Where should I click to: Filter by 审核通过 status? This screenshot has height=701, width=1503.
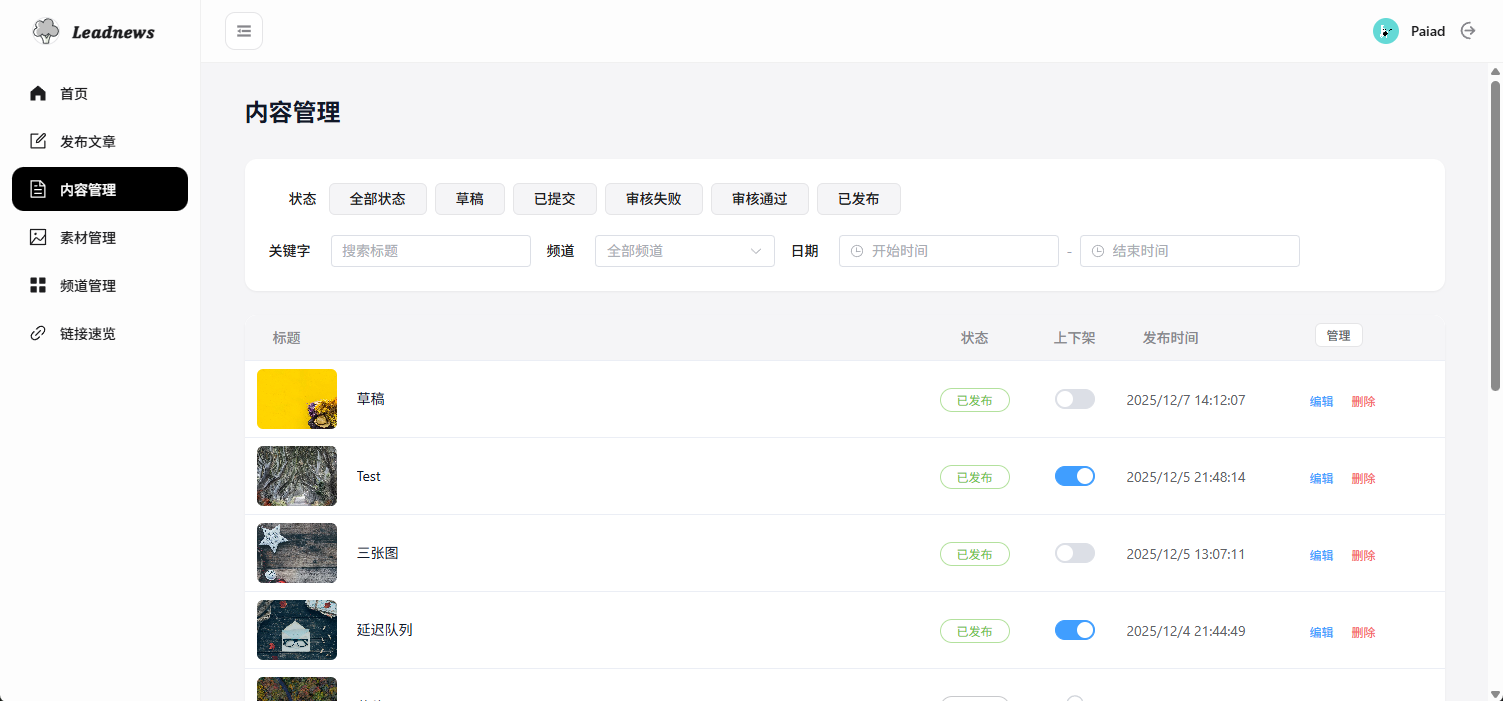pyautogui.click(x=760, y=199)
